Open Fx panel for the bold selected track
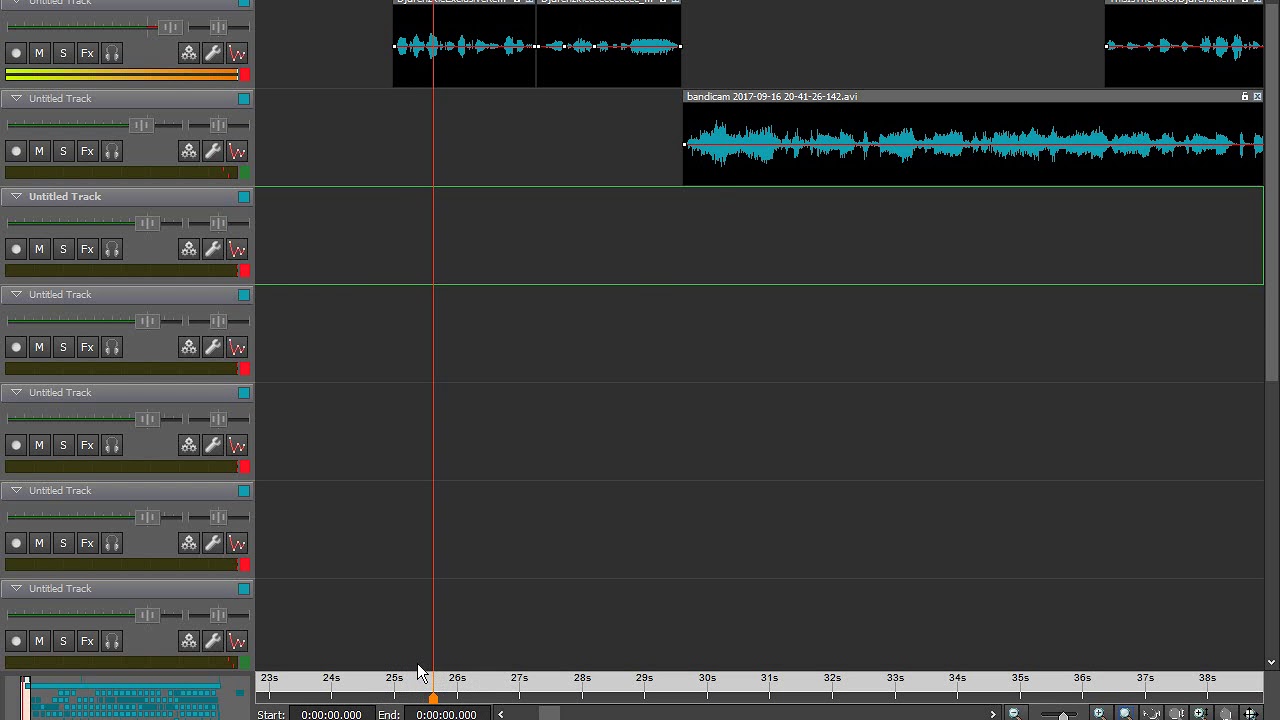Screen dimensions: 1280x720 (x=87, y=249)
